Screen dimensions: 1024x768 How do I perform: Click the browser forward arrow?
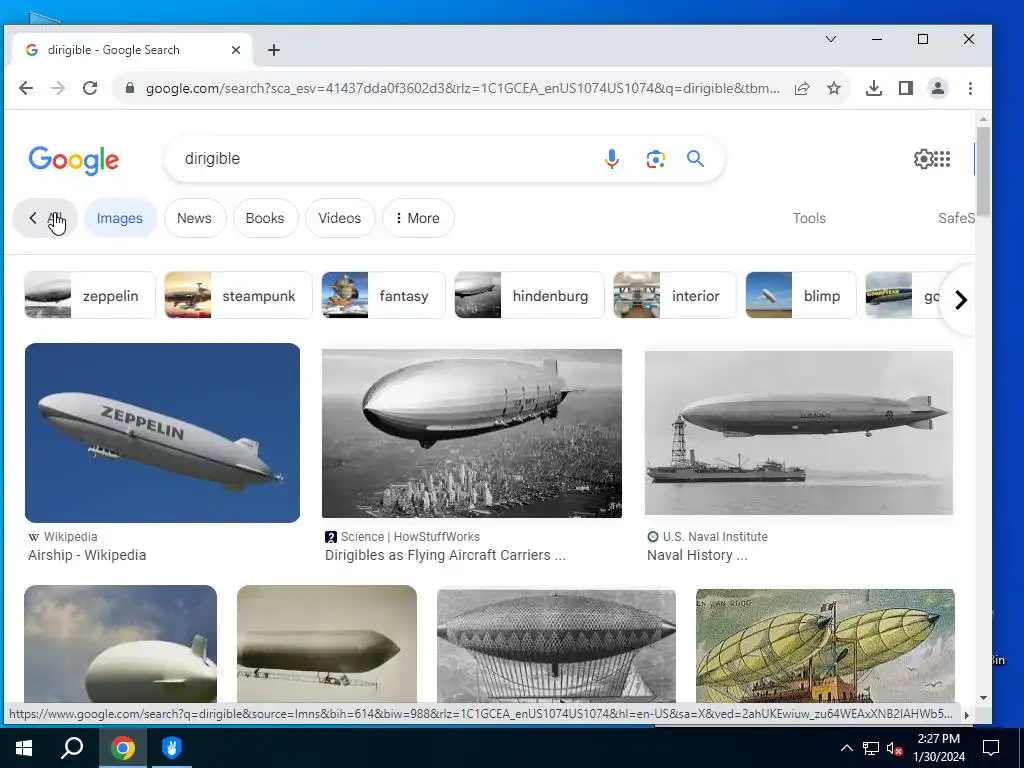58,88
